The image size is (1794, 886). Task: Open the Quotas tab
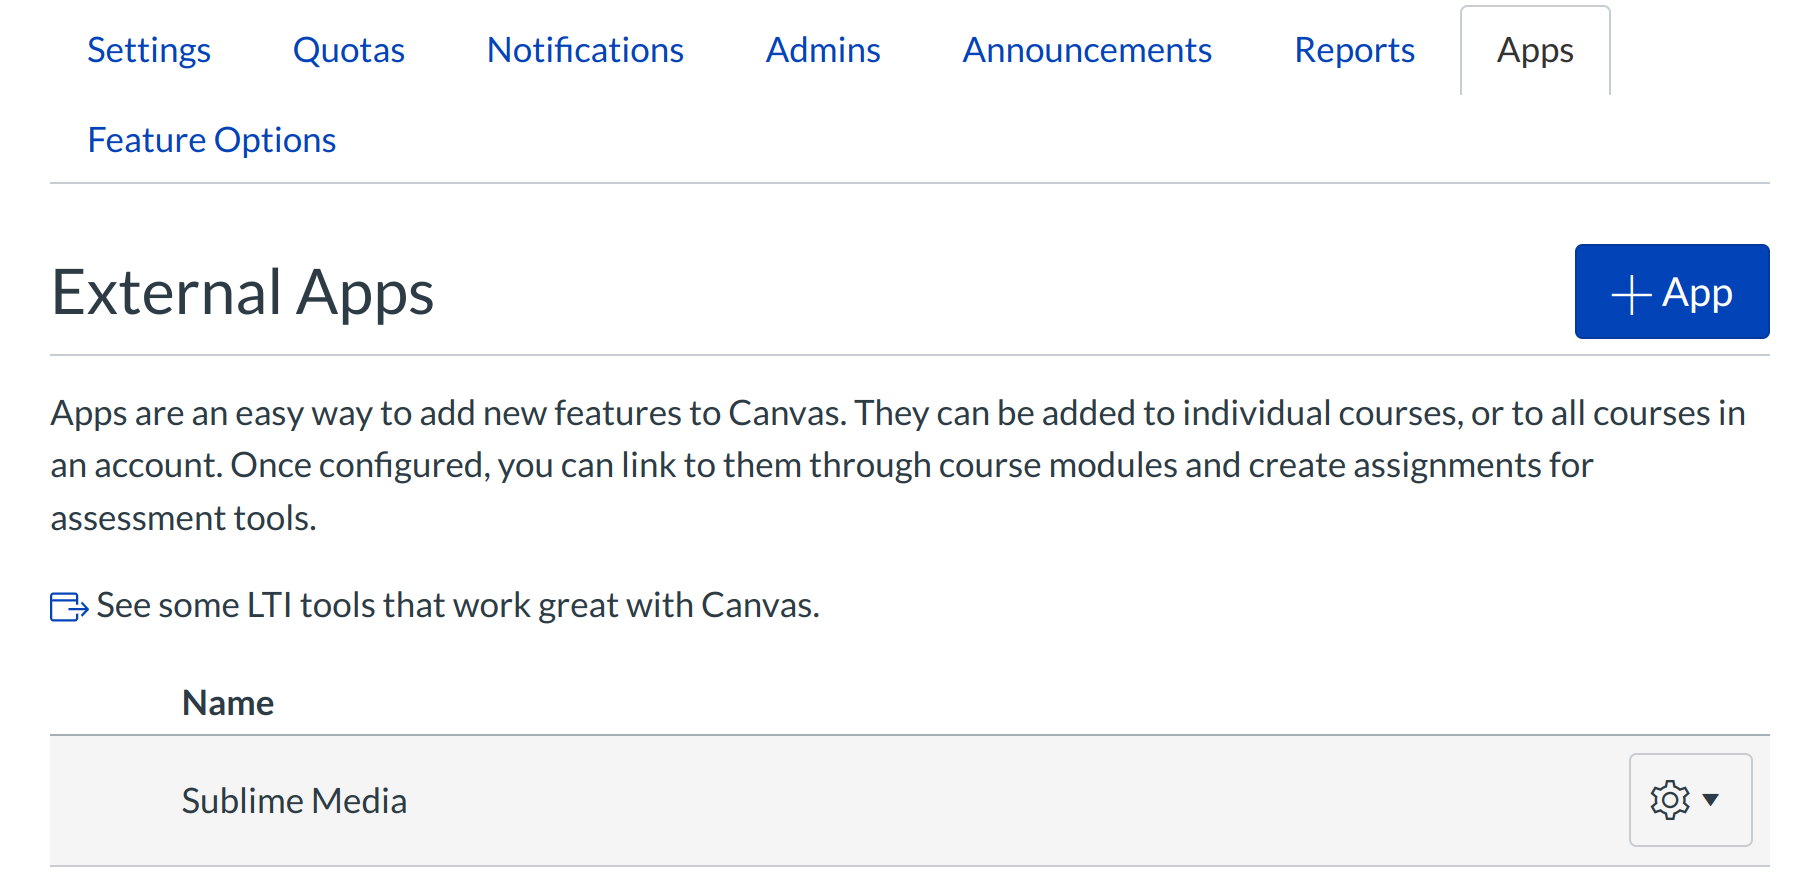tap(348, 50)
